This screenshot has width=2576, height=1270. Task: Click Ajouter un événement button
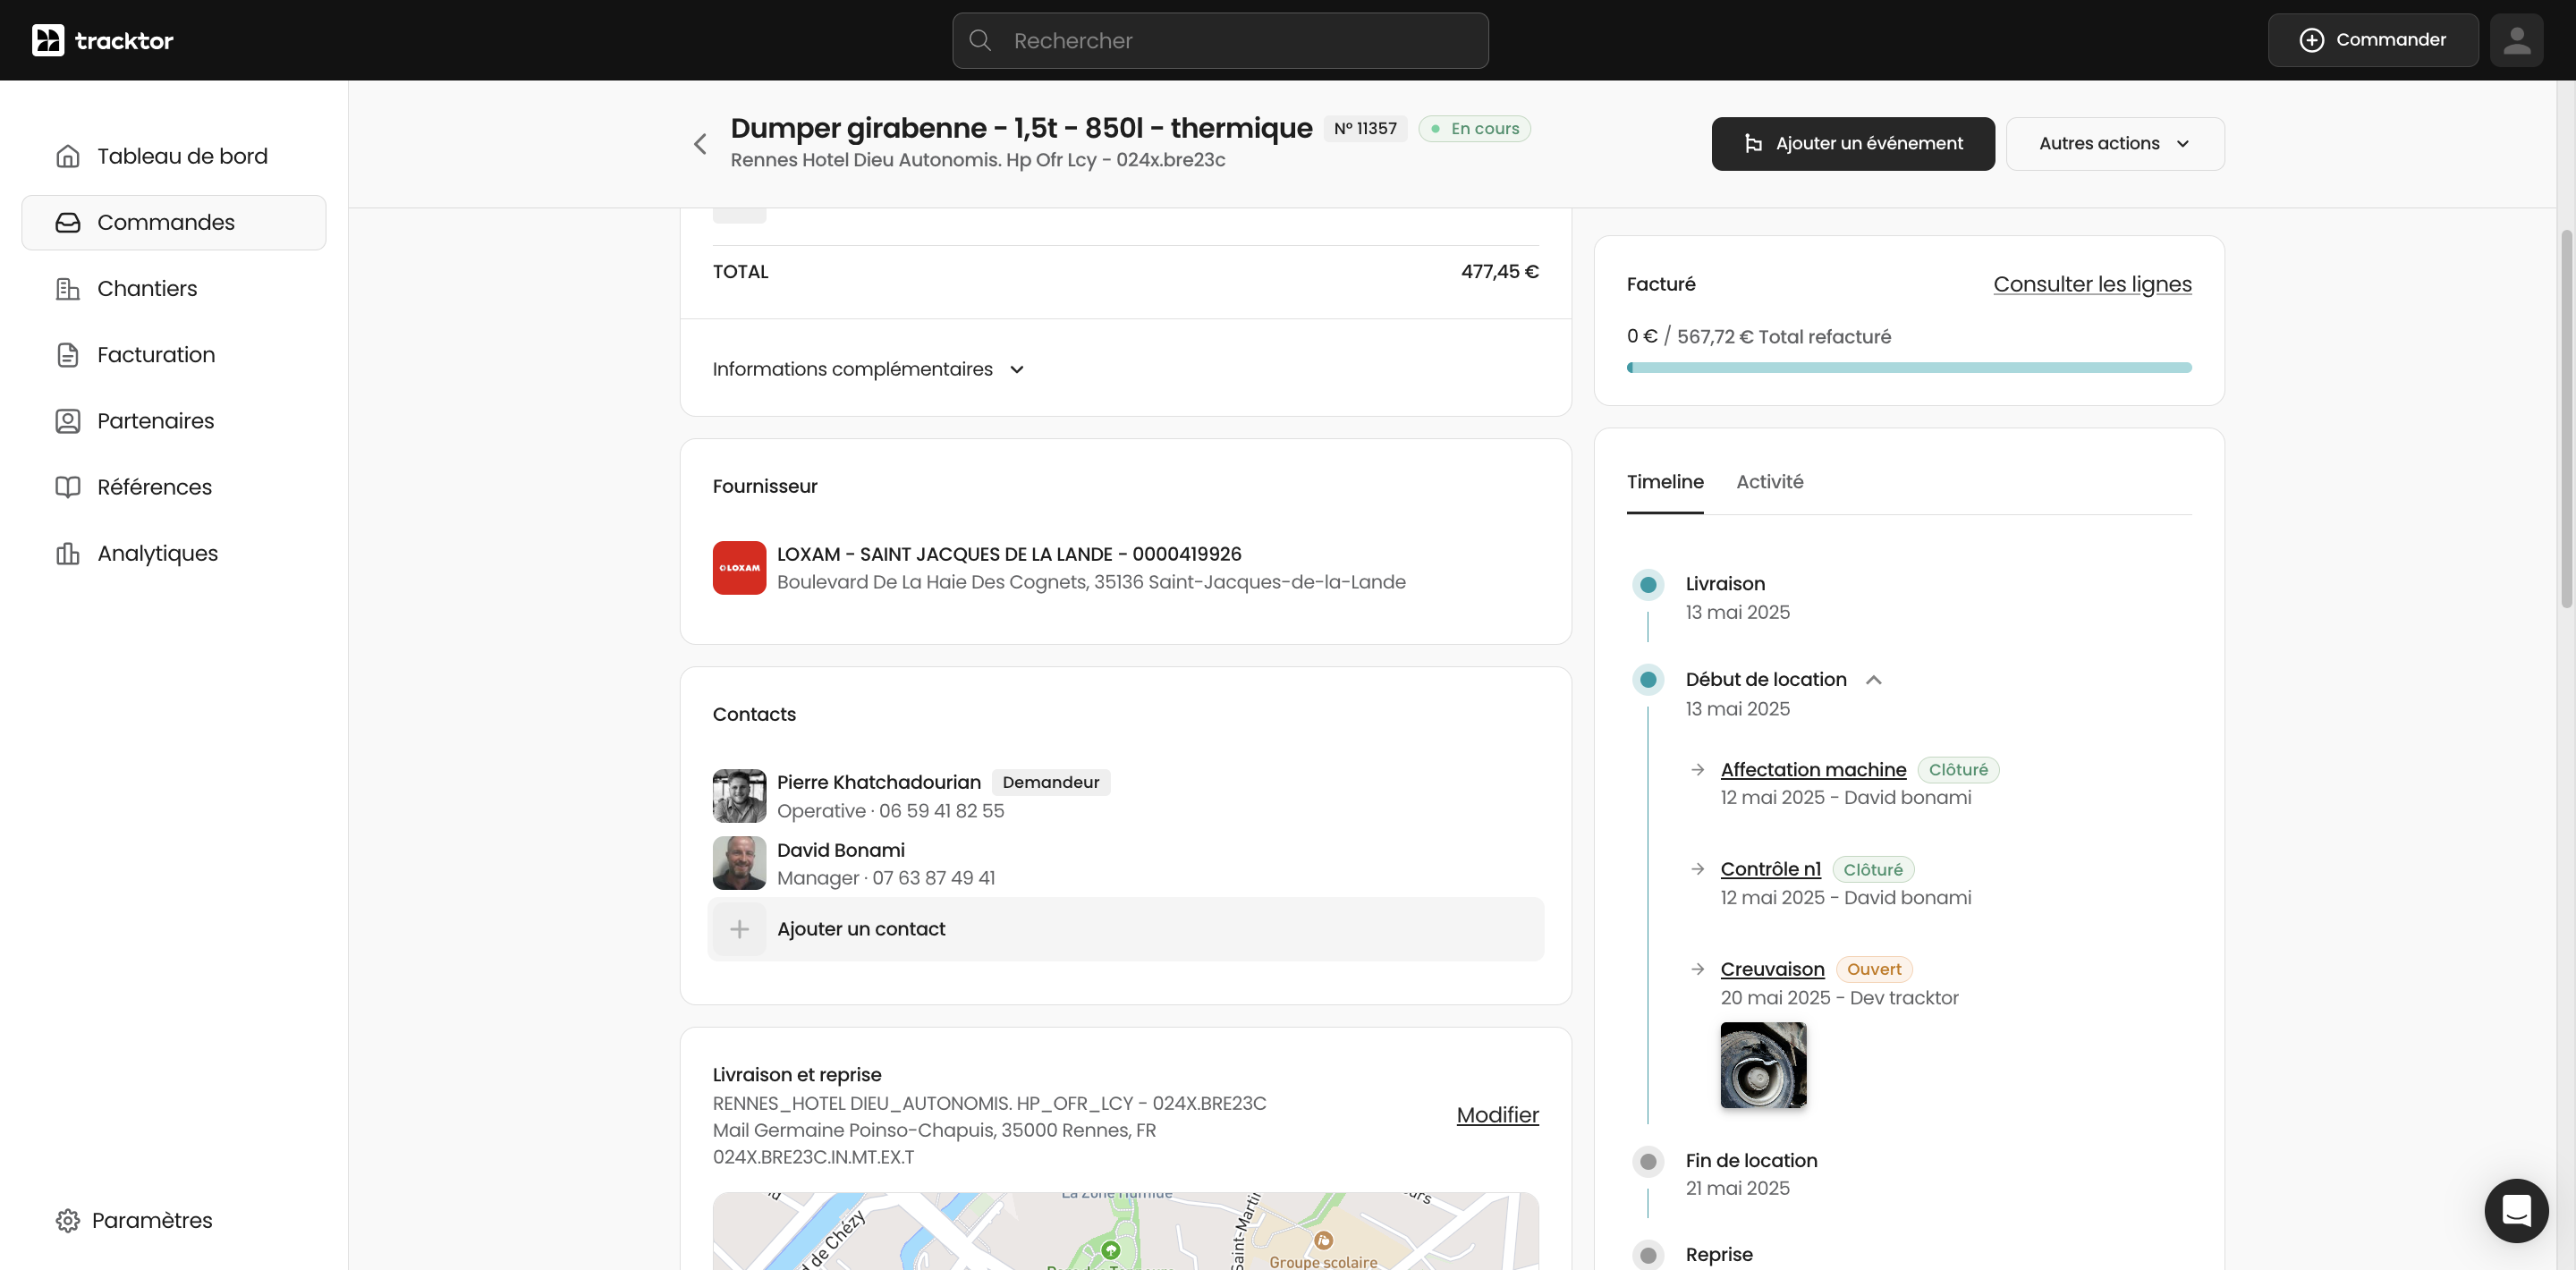(x=1853, y=144)
